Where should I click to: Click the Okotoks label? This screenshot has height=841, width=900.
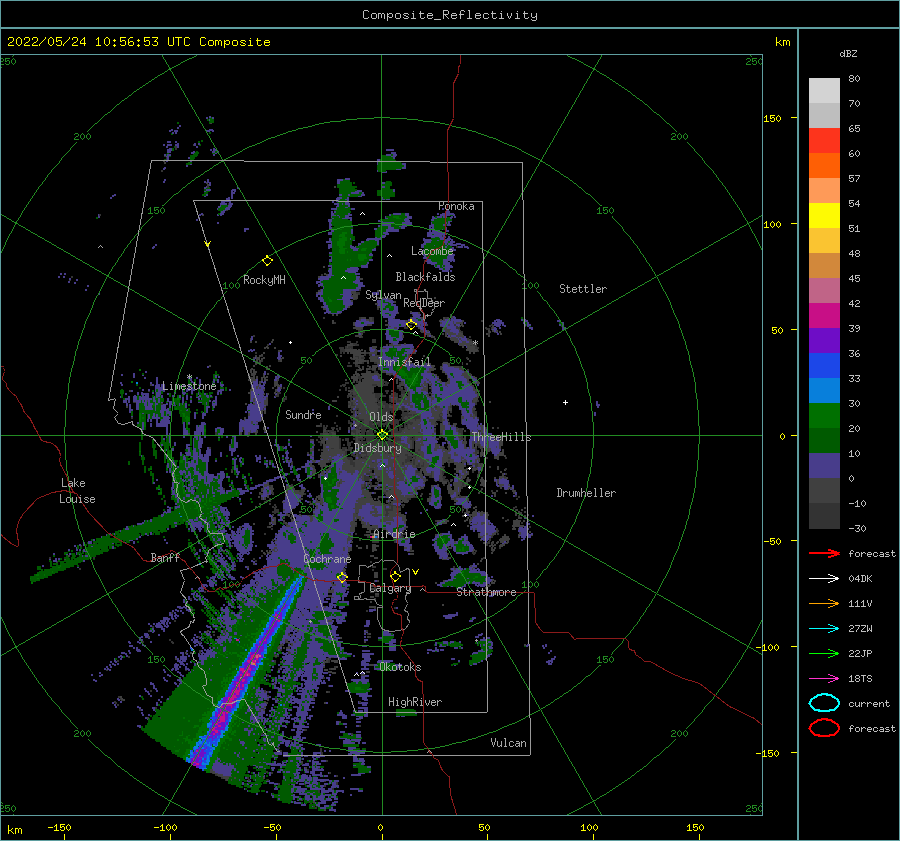pos(400,667)
